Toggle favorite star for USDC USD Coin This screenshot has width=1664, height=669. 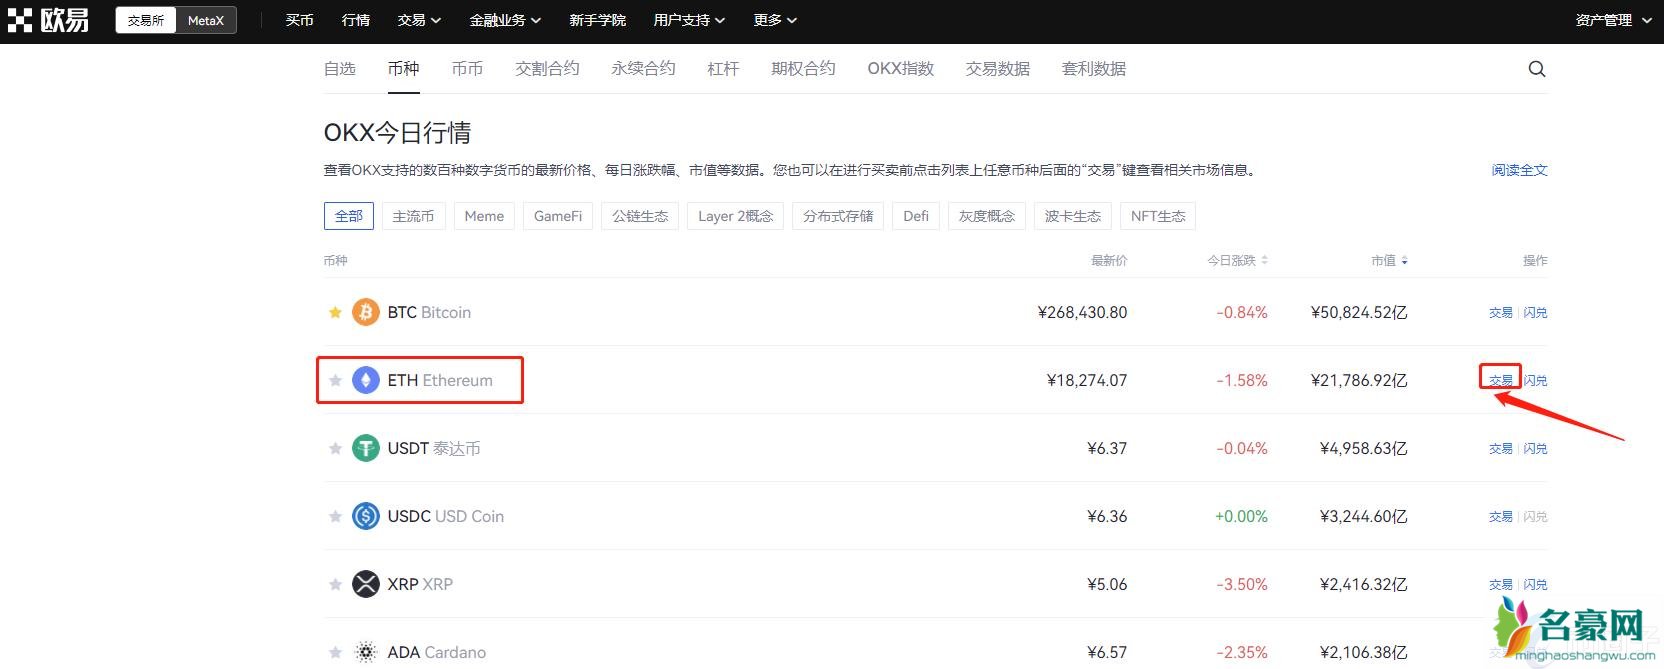tap(335, 516)
